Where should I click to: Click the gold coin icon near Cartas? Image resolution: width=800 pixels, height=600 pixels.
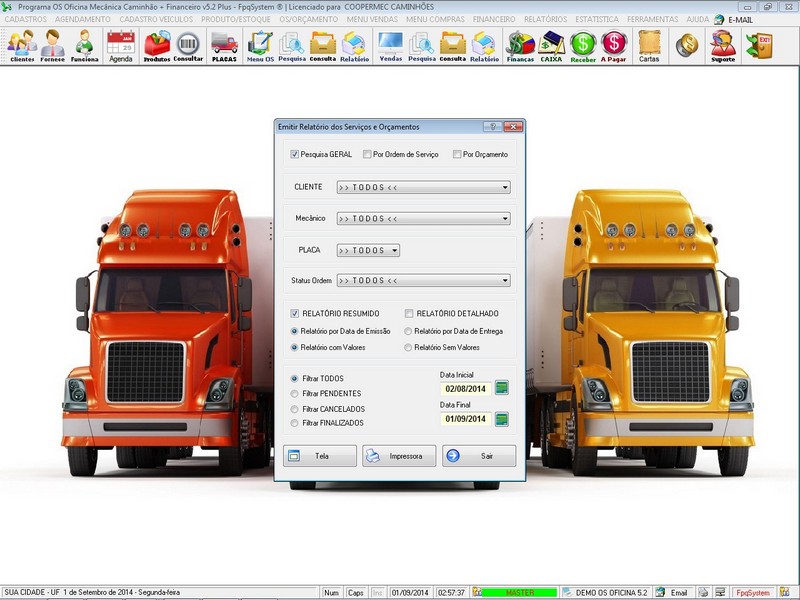687,45
